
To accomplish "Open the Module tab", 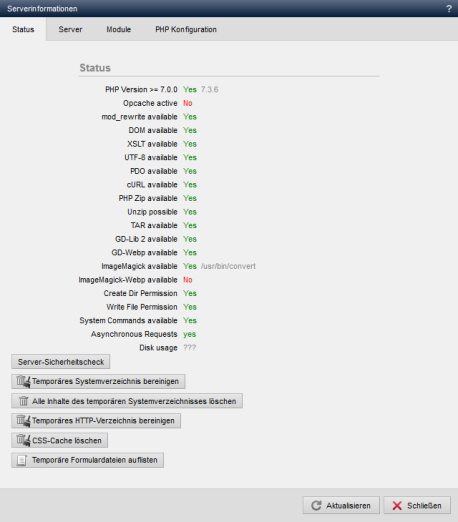I will 118,29.
